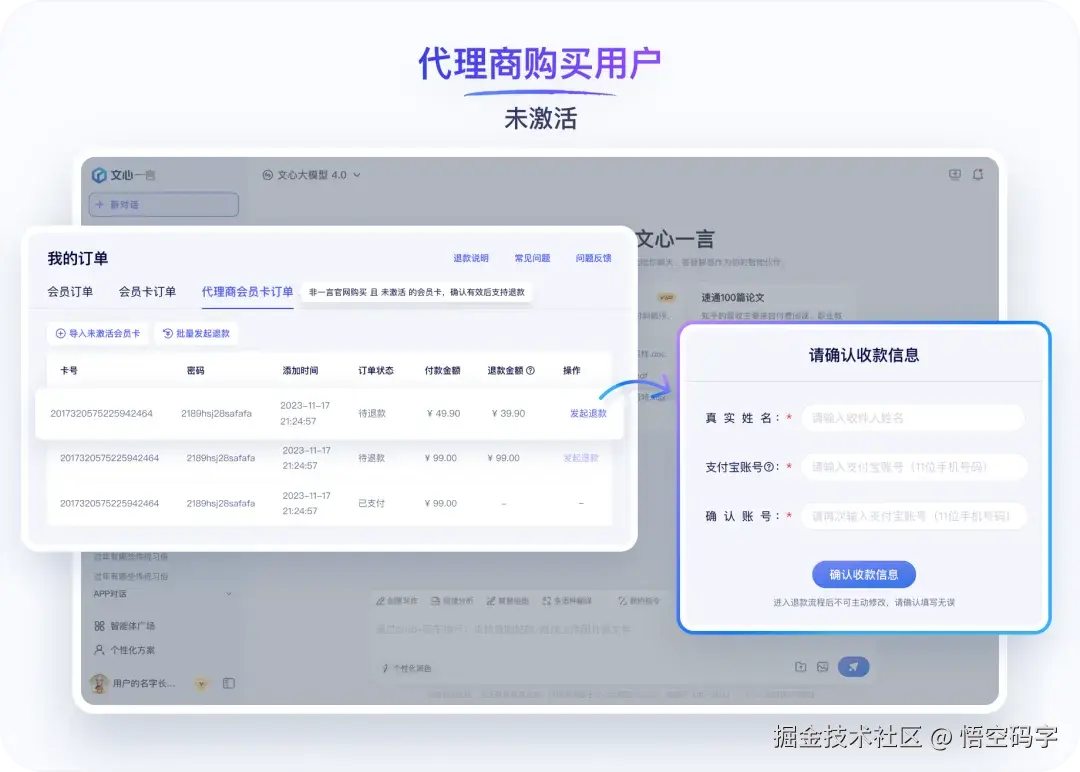
Task: Click the 已支付 order status cell
Action: (371, 503)
